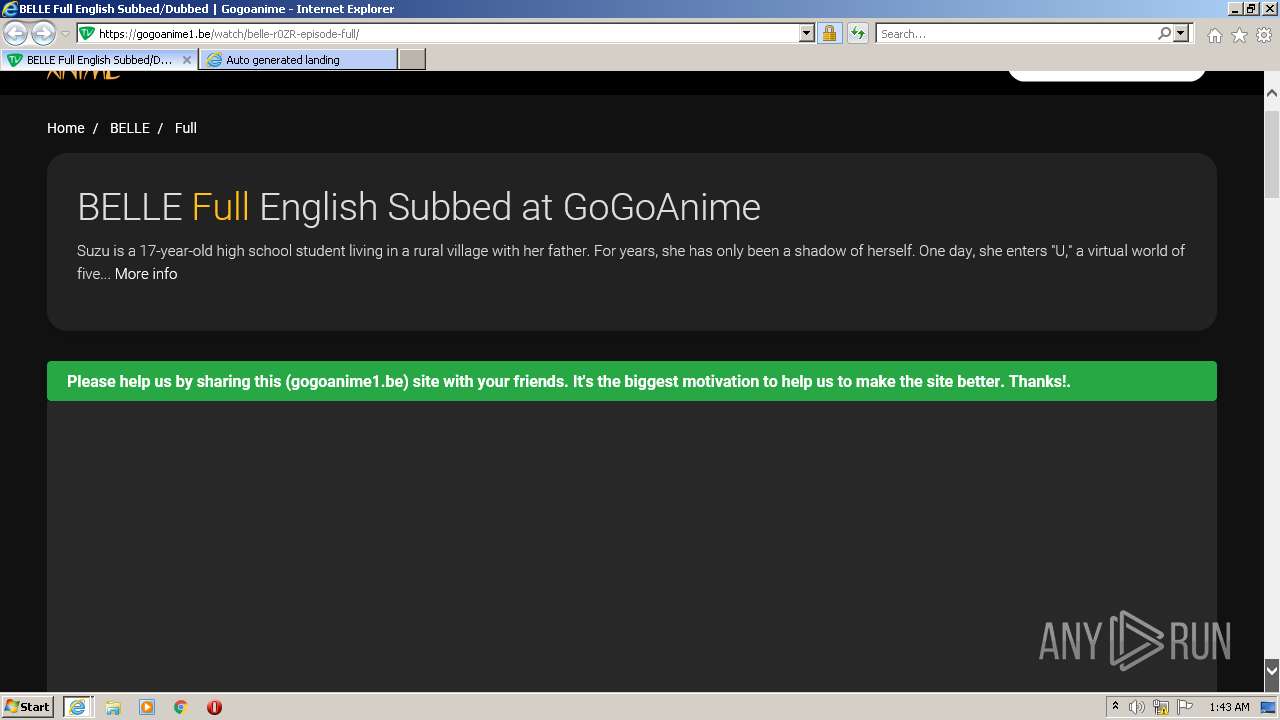Open the volume speaker tray icon
This screenshot has height=720, width=1280.
click(1137, 707)
